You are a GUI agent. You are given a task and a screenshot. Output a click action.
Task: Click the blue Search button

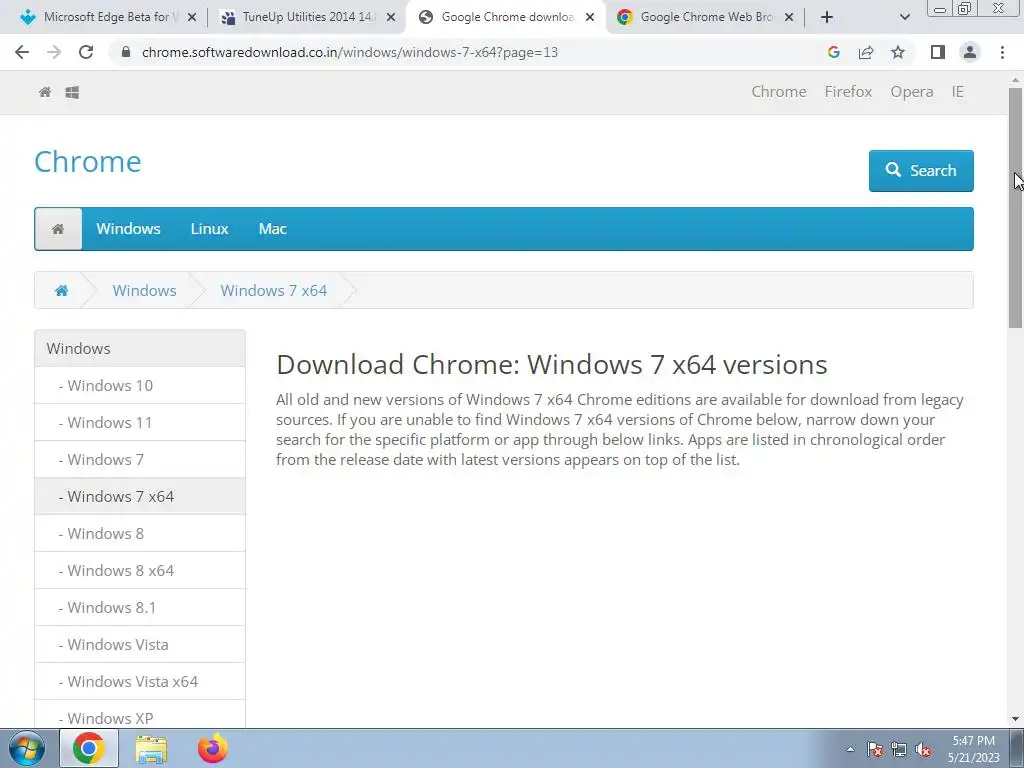(921, 170)
